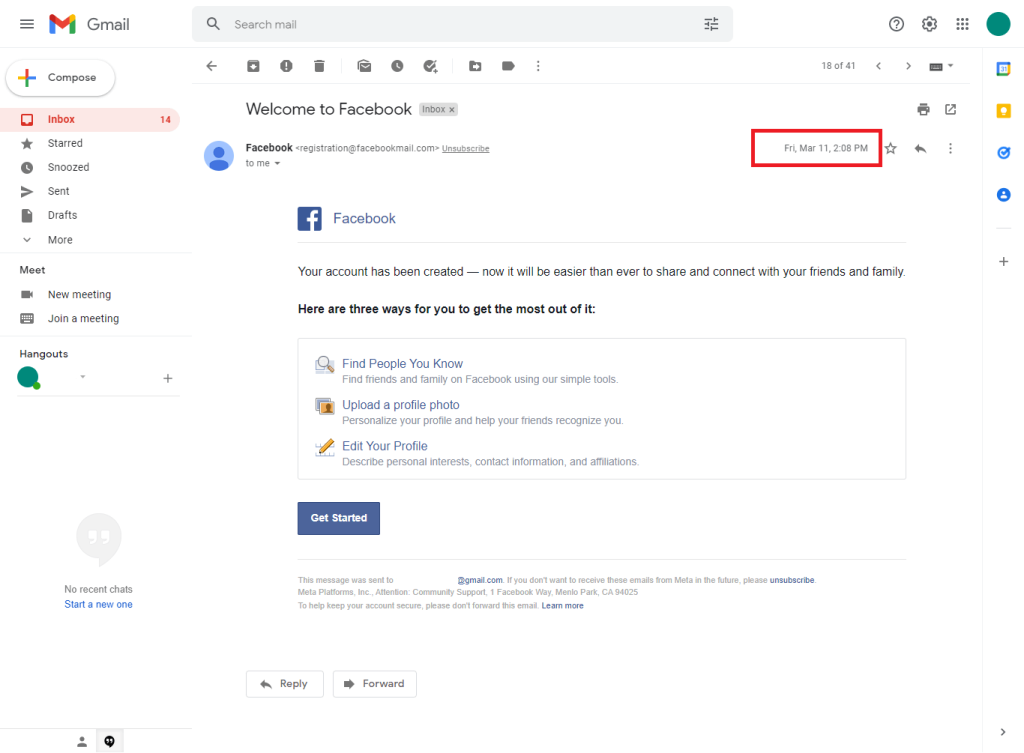1024x753 pixels.
Task: Open the main menu hamburger icon
Action: click(27, 24)
